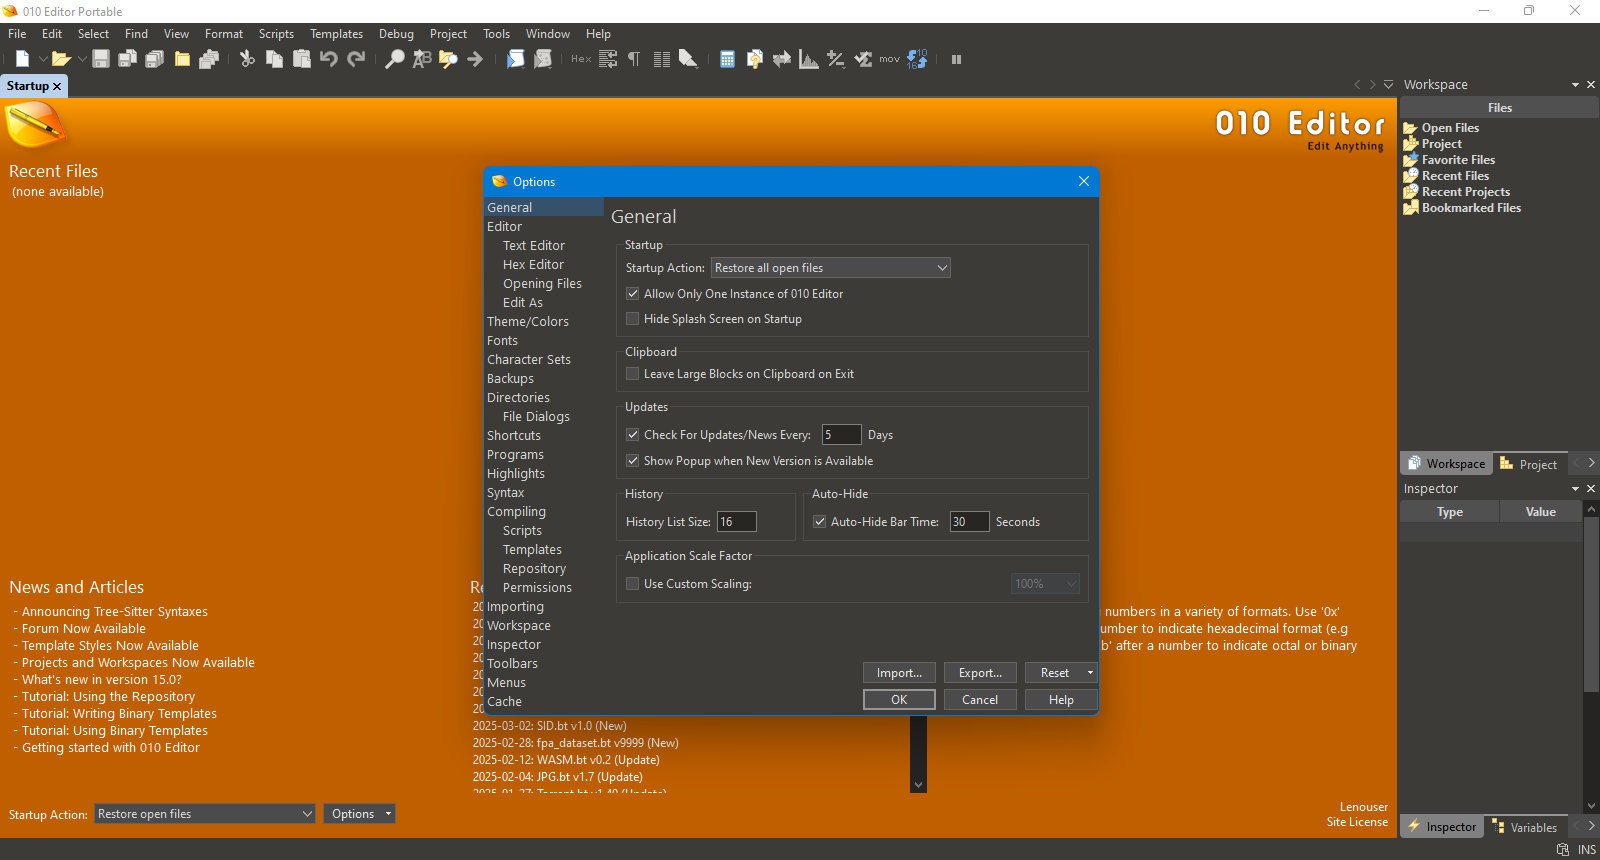Screen dimensions: 1600x860
Task: Click the Find magnifier icon
Action: [395, 59]
